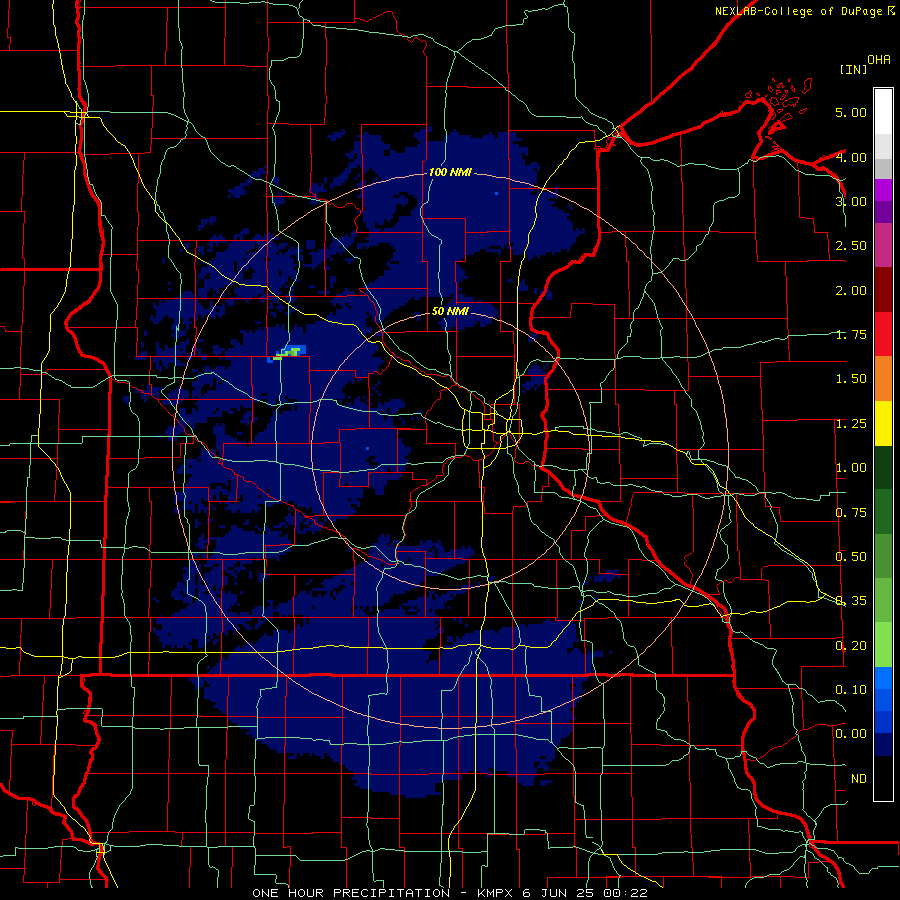Image resolution: width=900 pixels, height=900 pixels.
Task: Click the green-yellow heavy precipitation cell
Action: point(287,352)
